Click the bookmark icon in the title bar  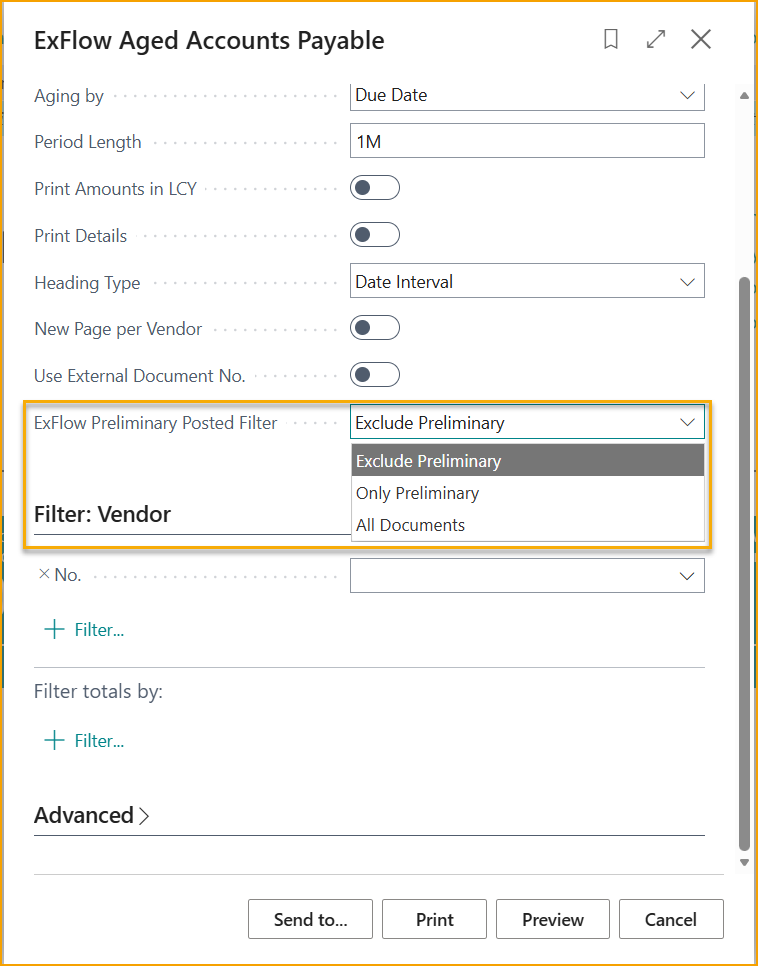[611, 39]
